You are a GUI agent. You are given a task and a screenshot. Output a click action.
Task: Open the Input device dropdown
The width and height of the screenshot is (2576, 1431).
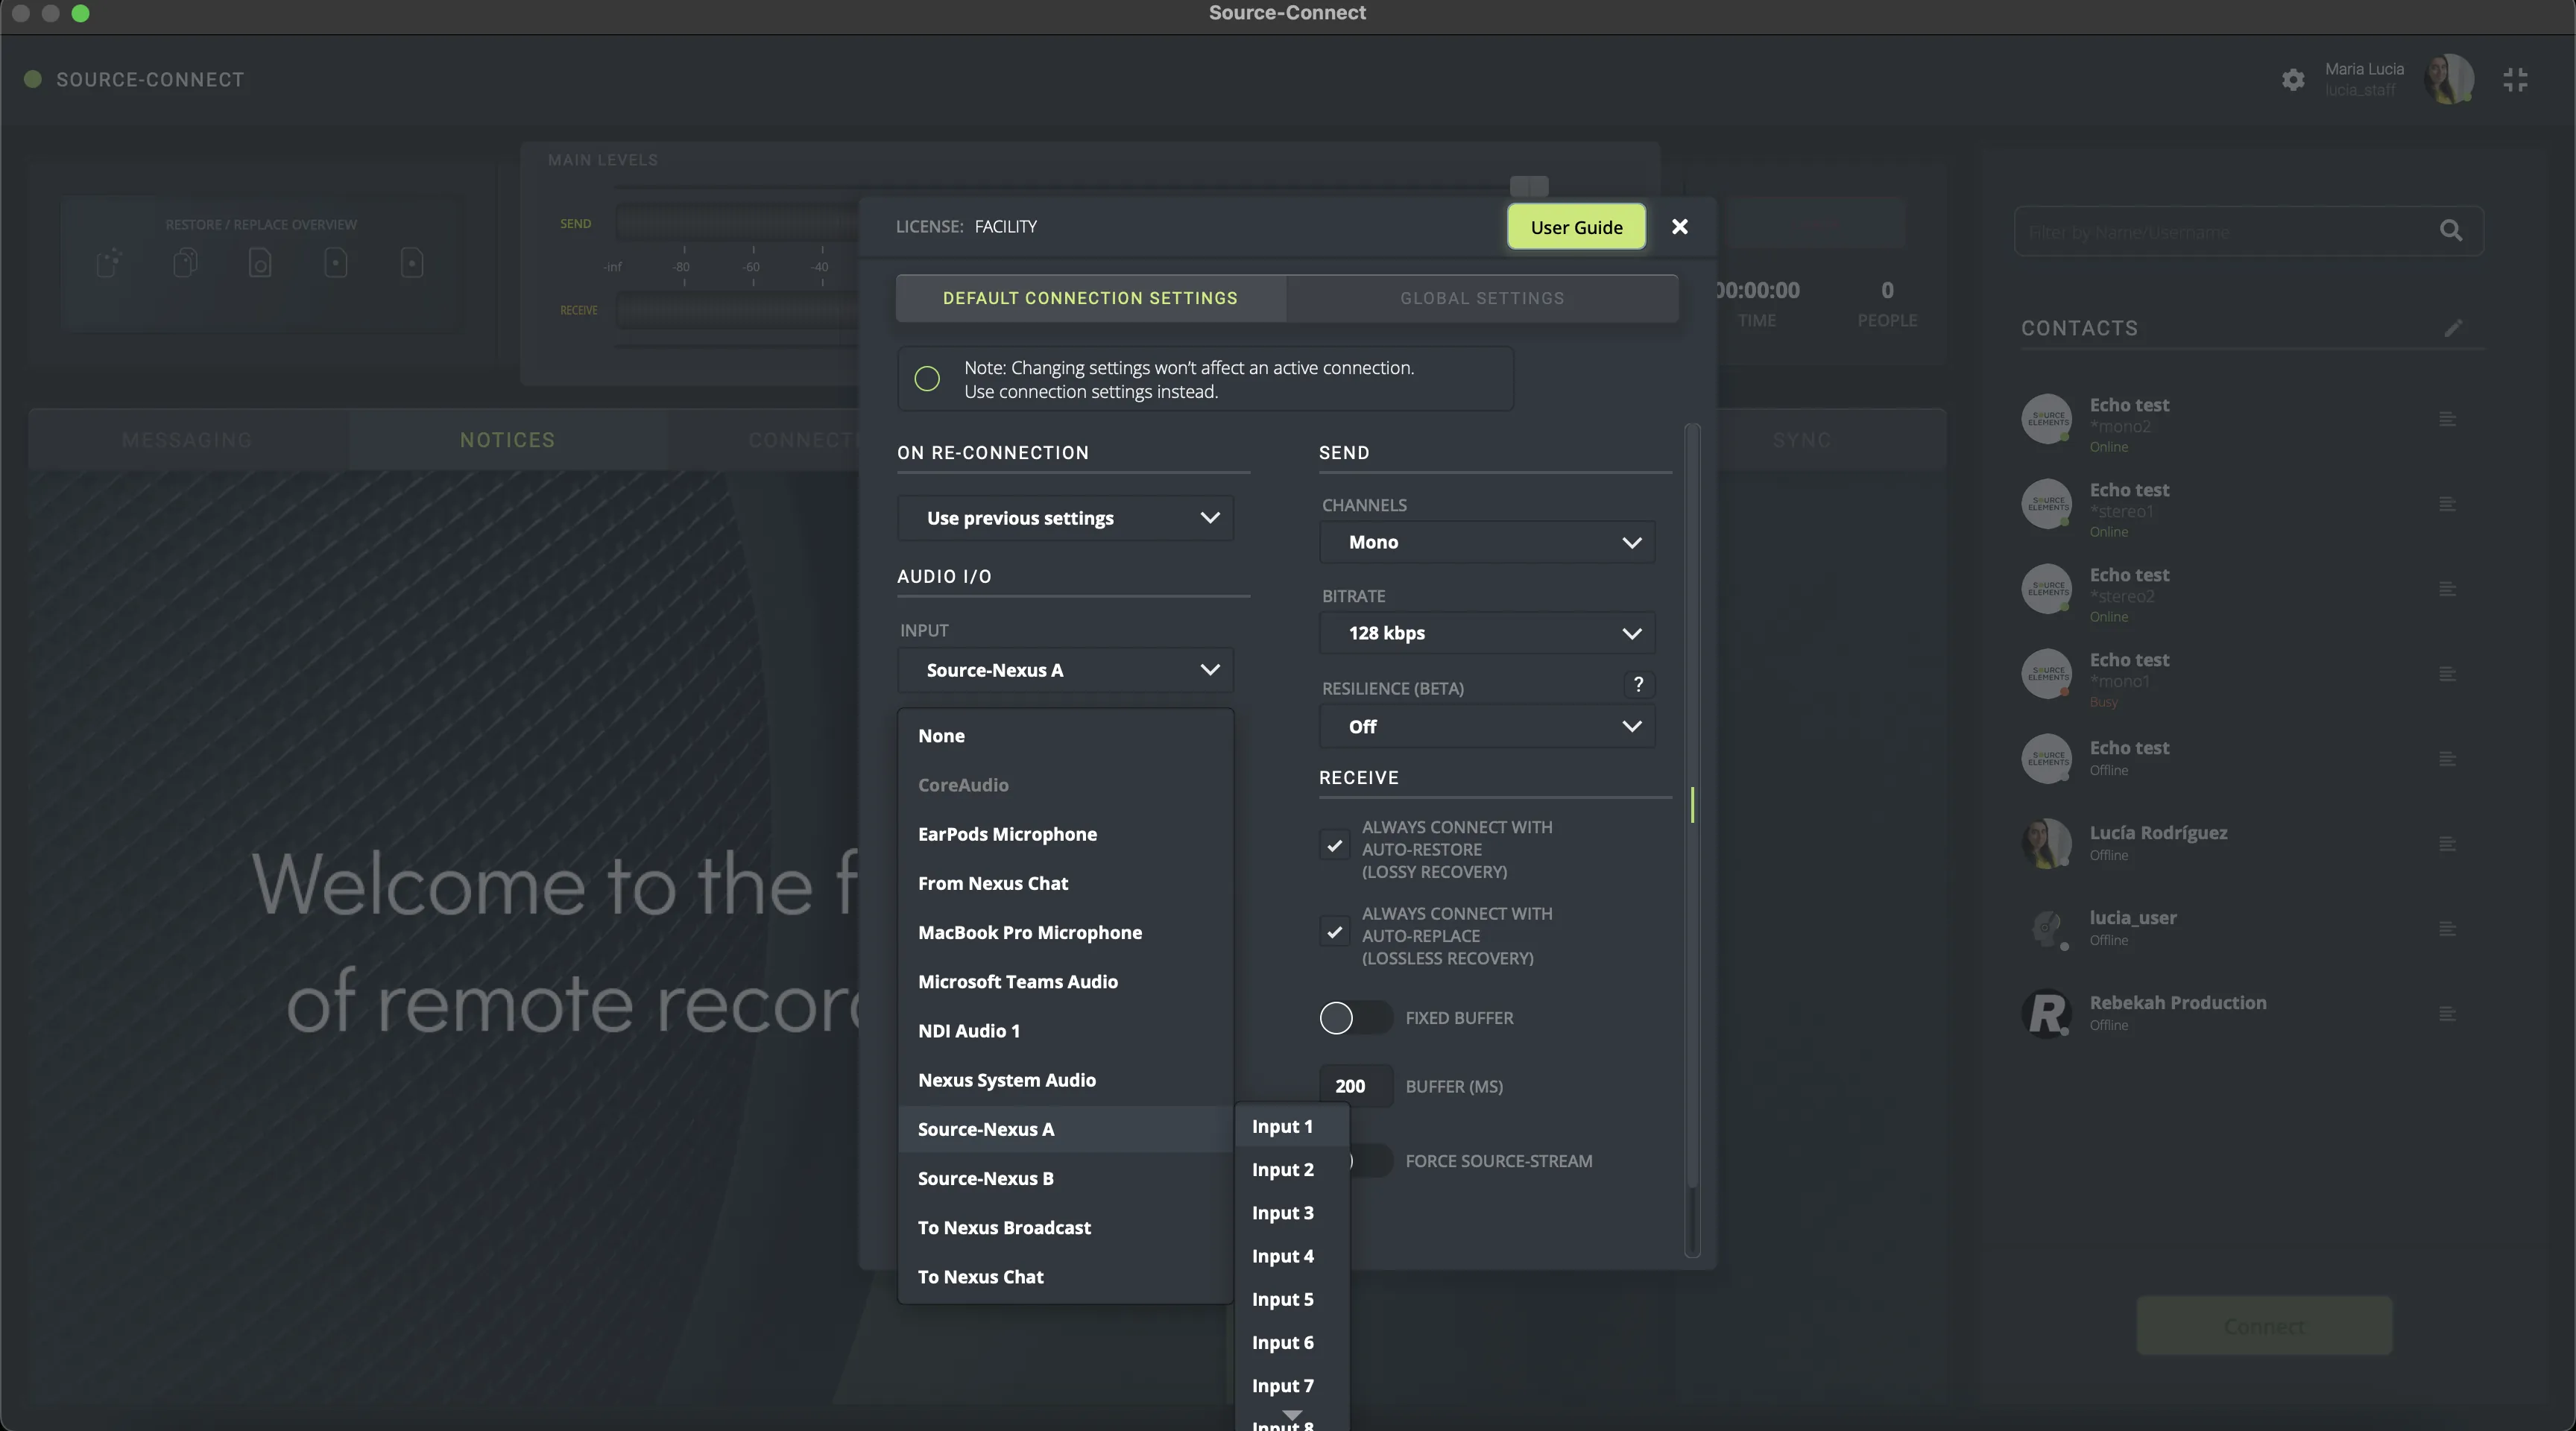click(x=1066, y=670)
